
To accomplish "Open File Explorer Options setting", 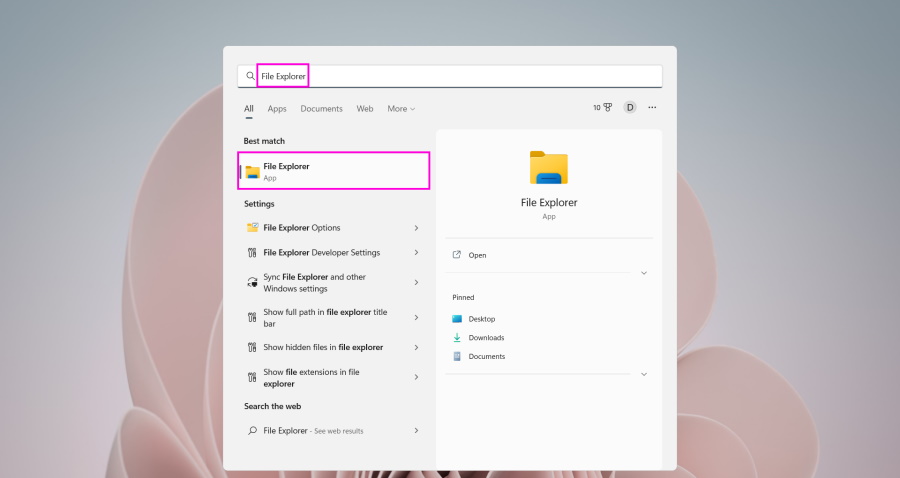I will [x=301, y=228].
